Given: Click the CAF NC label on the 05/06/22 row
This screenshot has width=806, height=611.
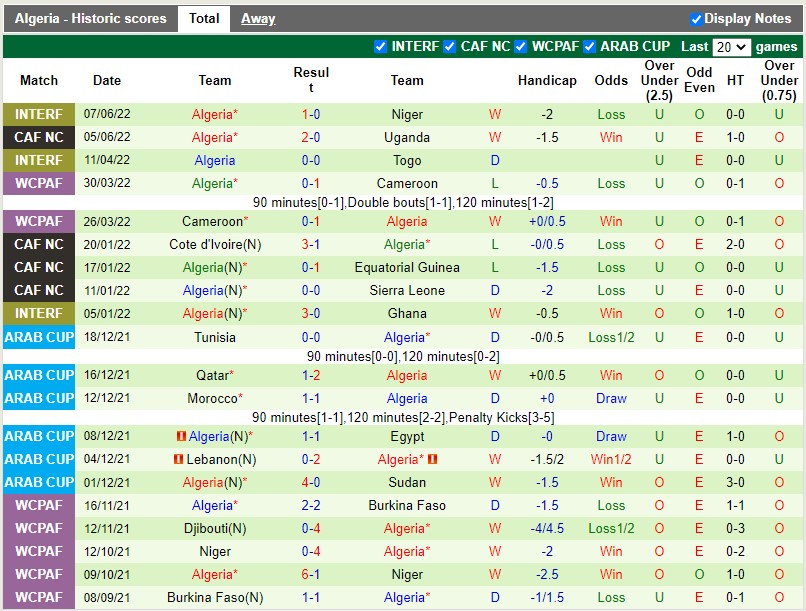Looking at the screenshot, I should point(39,137).
